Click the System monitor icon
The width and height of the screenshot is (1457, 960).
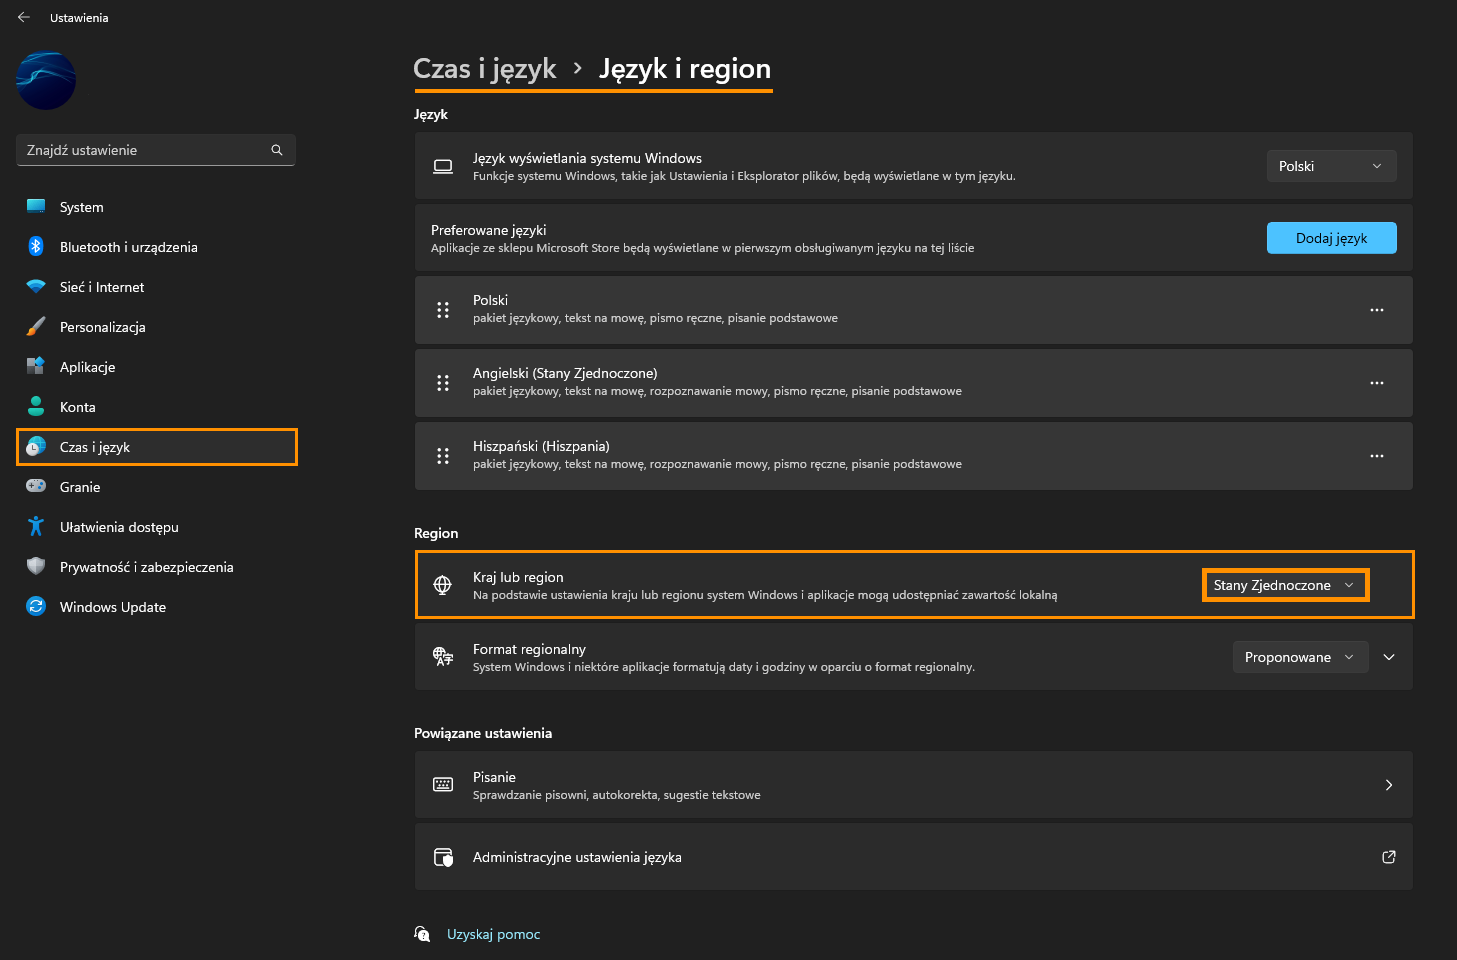pos(36,207)
